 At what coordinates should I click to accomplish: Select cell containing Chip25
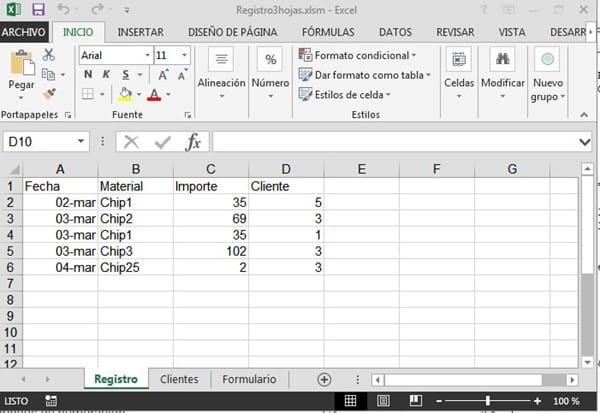pyautogui.click(x=135, y=268)
